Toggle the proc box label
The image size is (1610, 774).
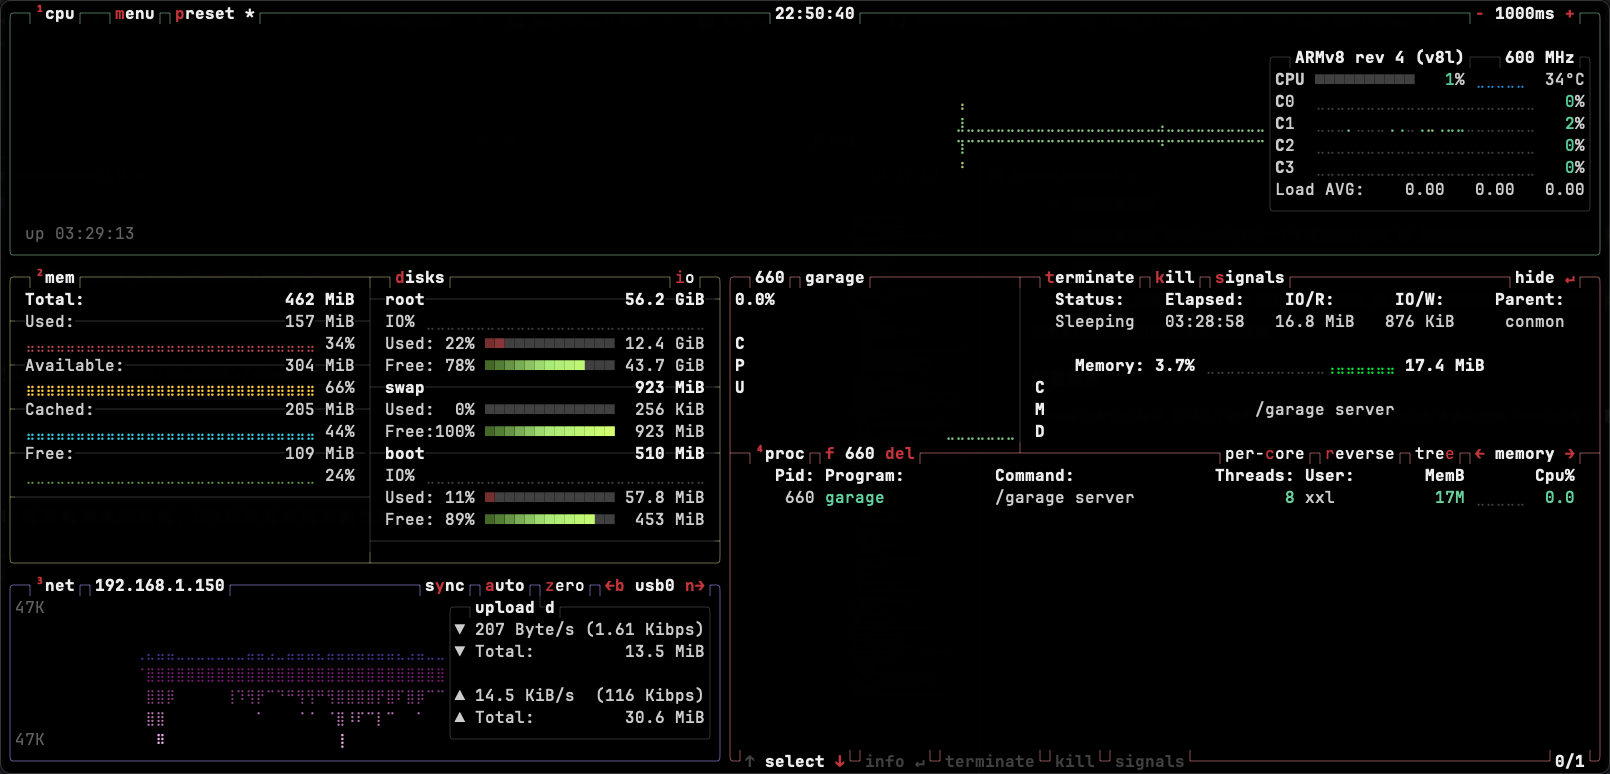(x=781, y=454)
